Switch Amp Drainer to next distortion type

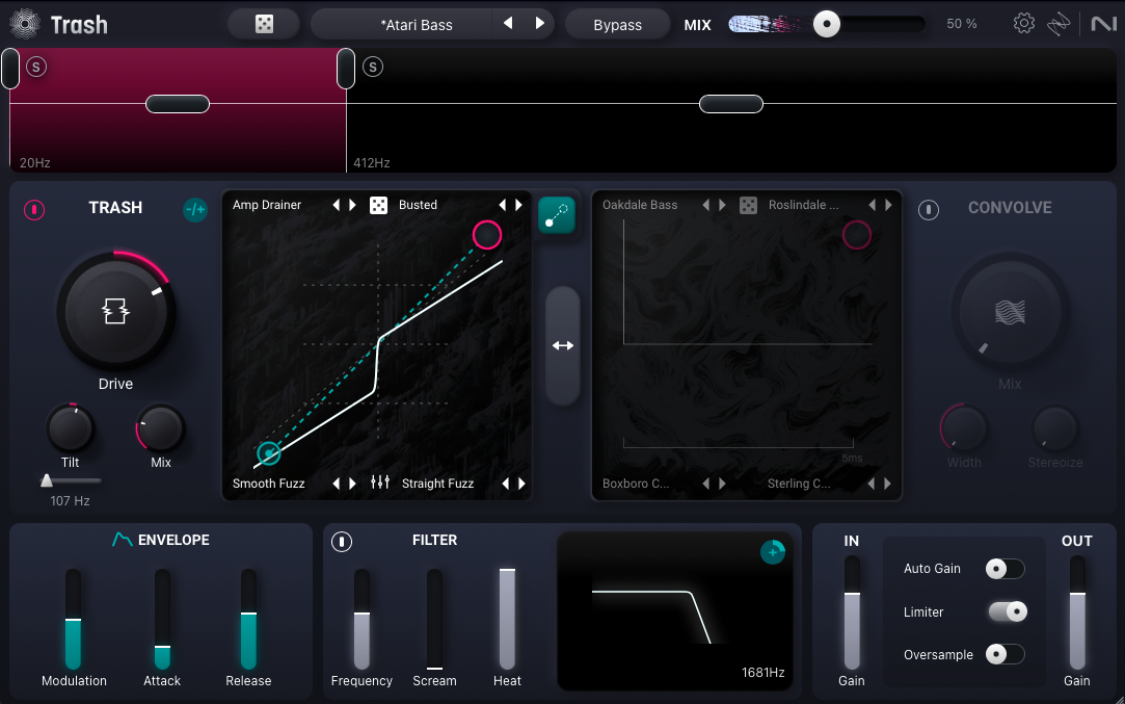coord(352,205)
